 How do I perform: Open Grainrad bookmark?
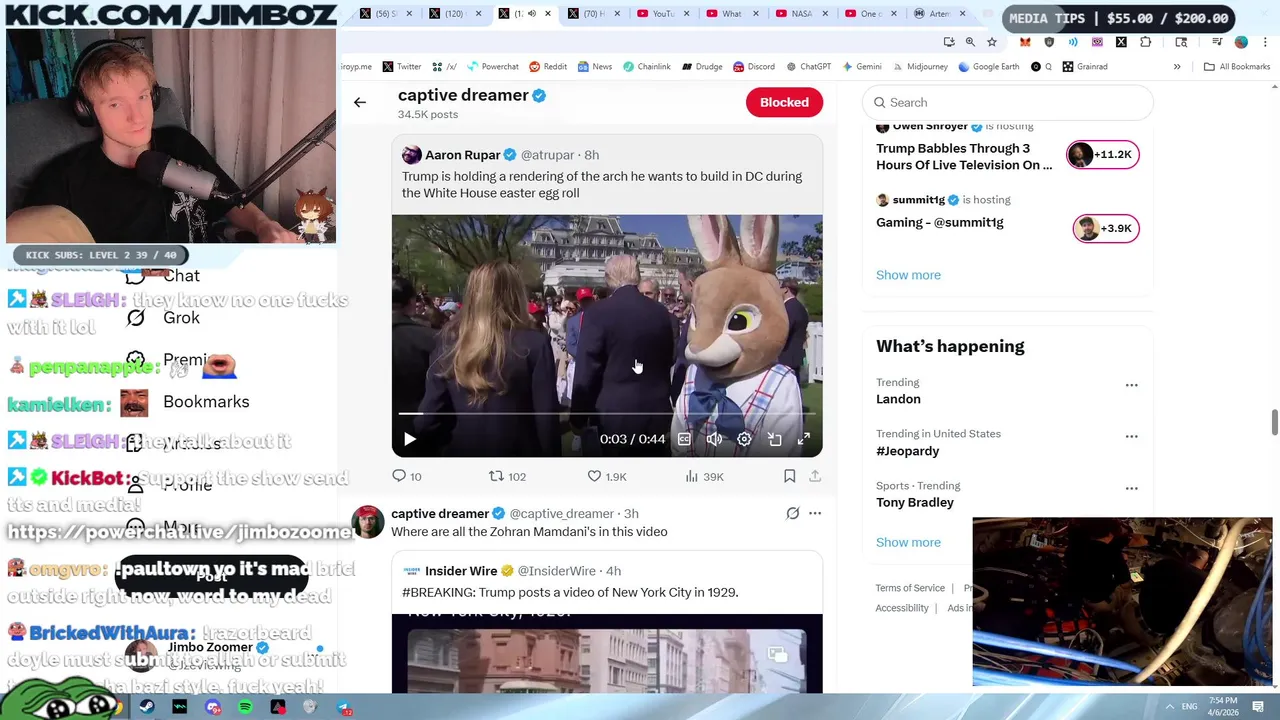click(1084, 67)
